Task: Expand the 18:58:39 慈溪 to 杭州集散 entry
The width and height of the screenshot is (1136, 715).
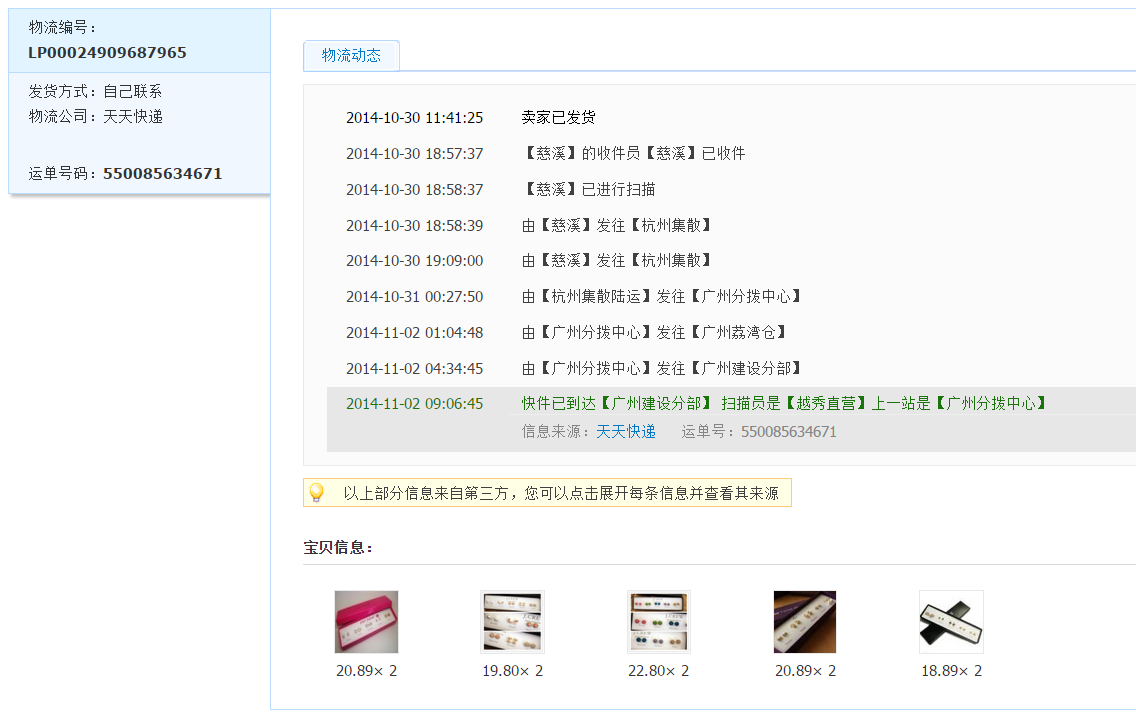Action: [617, 226]
